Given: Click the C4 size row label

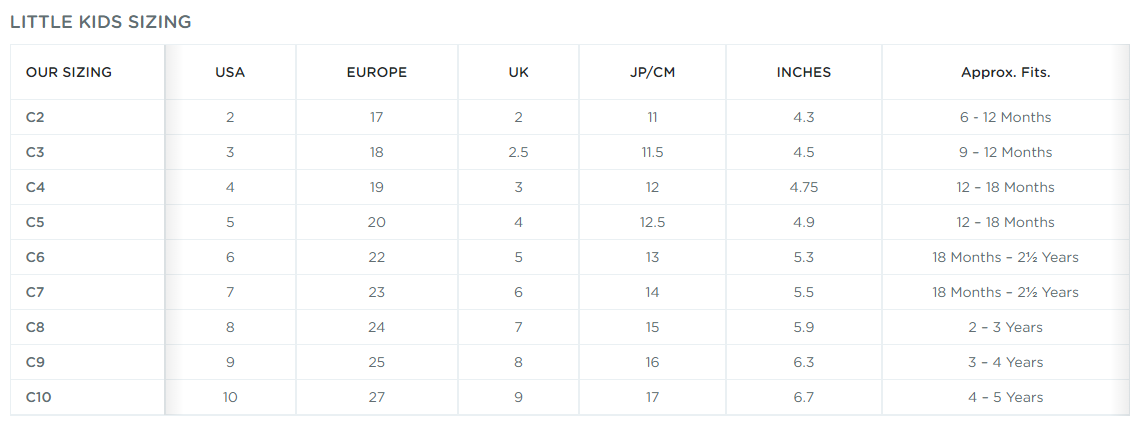Looking at the screenshot, I should point(35,187).
